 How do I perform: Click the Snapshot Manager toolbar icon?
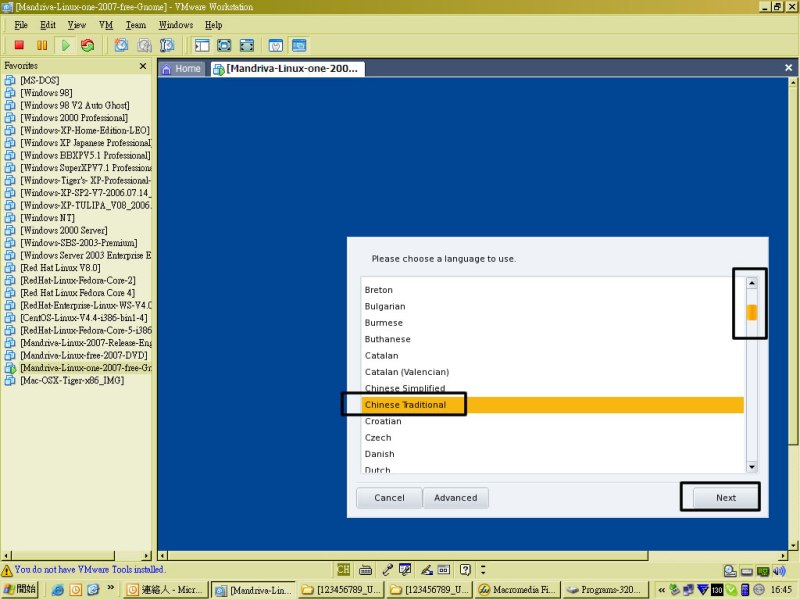(x=167, y=45)
